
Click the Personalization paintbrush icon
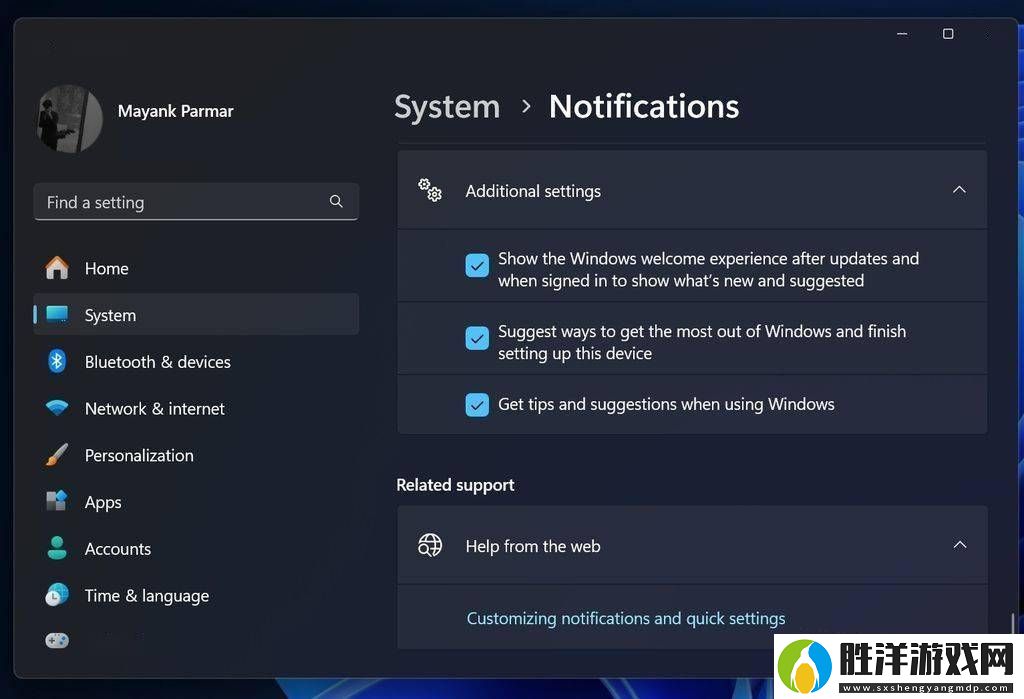pyautogui.click(x=57, y=455)
